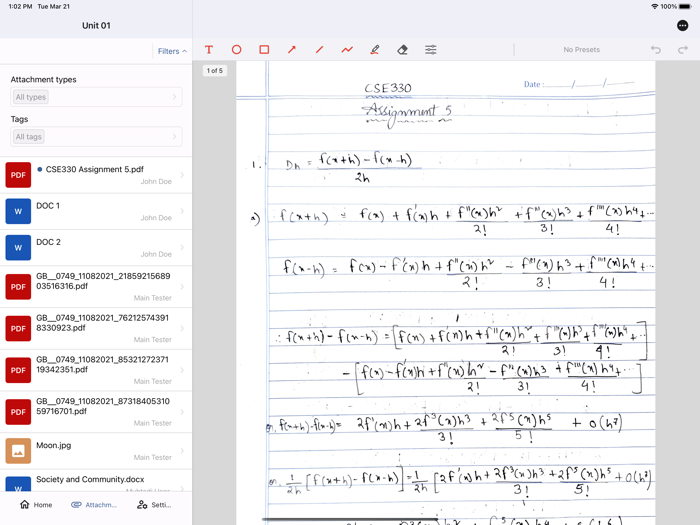
Task: Select the Eraser tool
Action: [403, 50]
